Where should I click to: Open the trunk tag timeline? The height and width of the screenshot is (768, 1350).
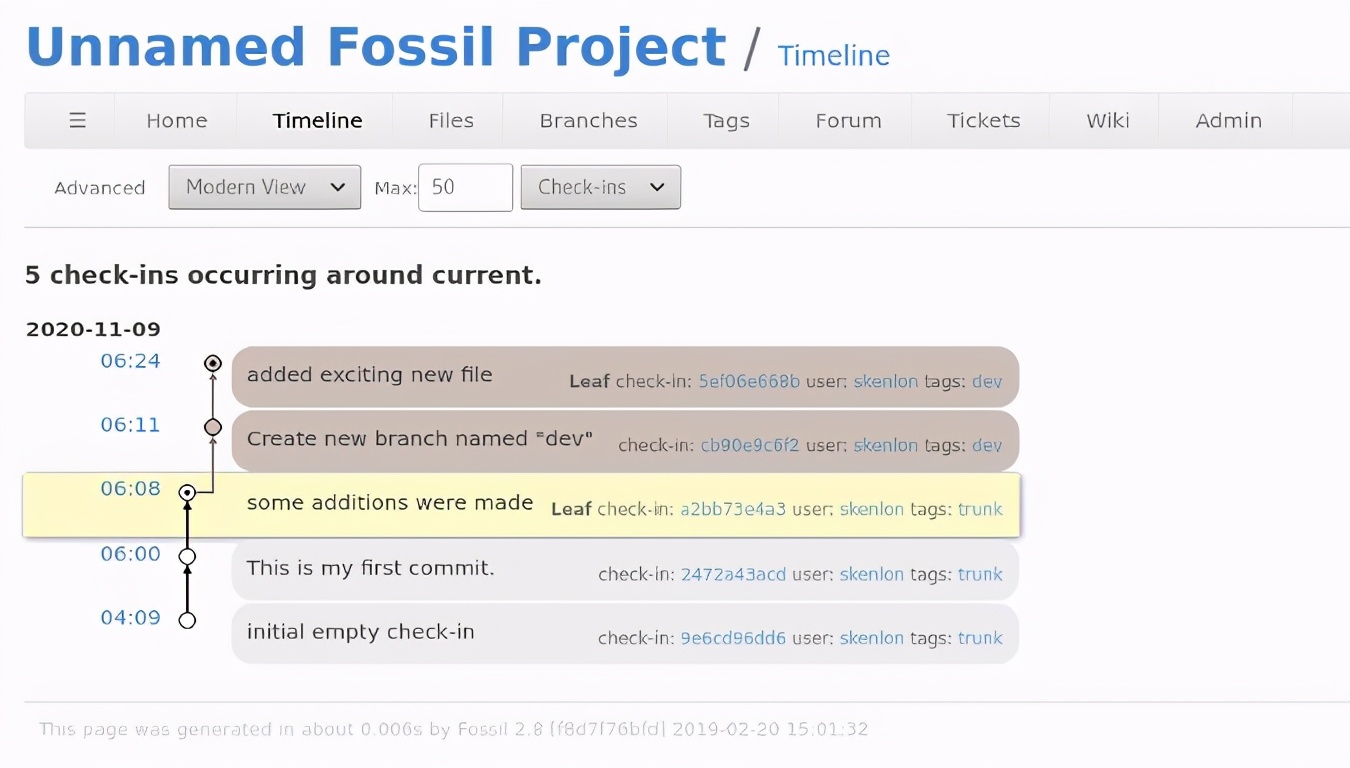tap(980, 509)
